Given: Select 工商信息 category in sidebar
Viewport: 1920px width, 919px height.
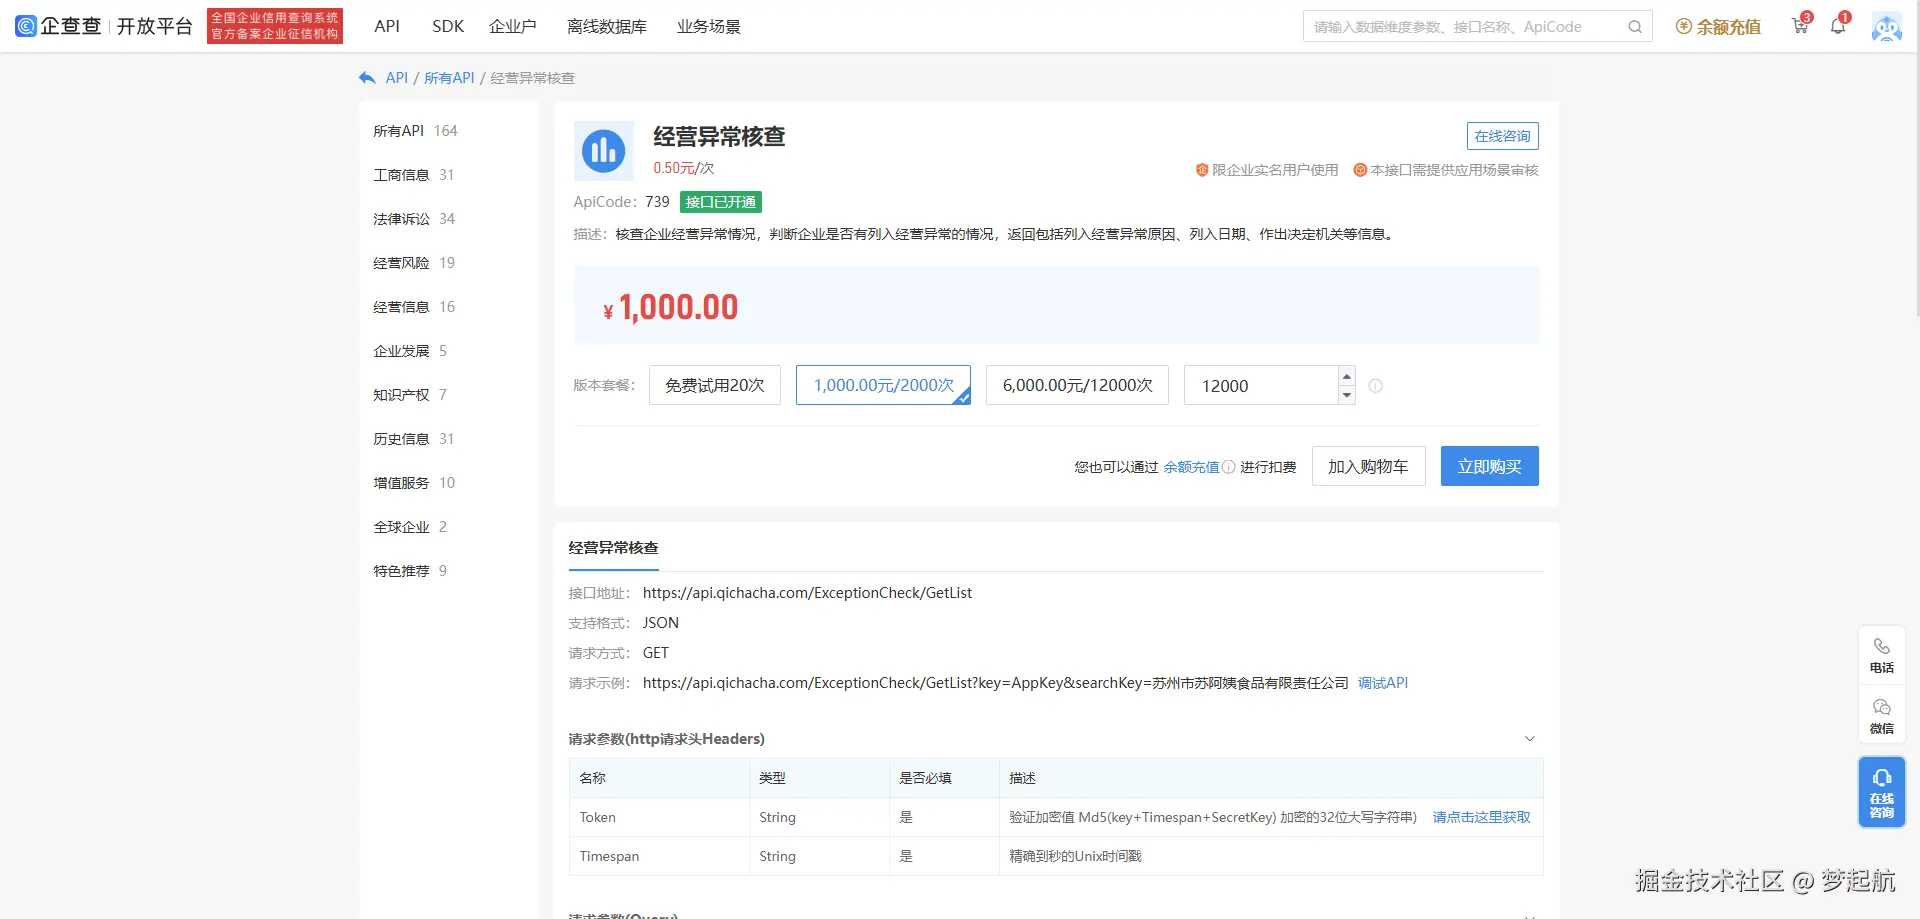Looking at the screenshot, I should click(x=413, y=175).
